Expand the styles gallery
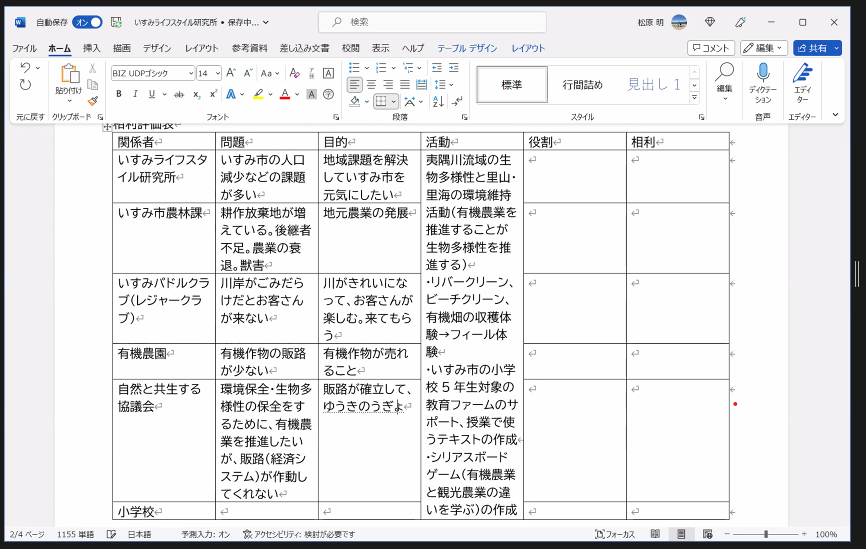This screenshot has height=549, width=866. coord(694,98)
